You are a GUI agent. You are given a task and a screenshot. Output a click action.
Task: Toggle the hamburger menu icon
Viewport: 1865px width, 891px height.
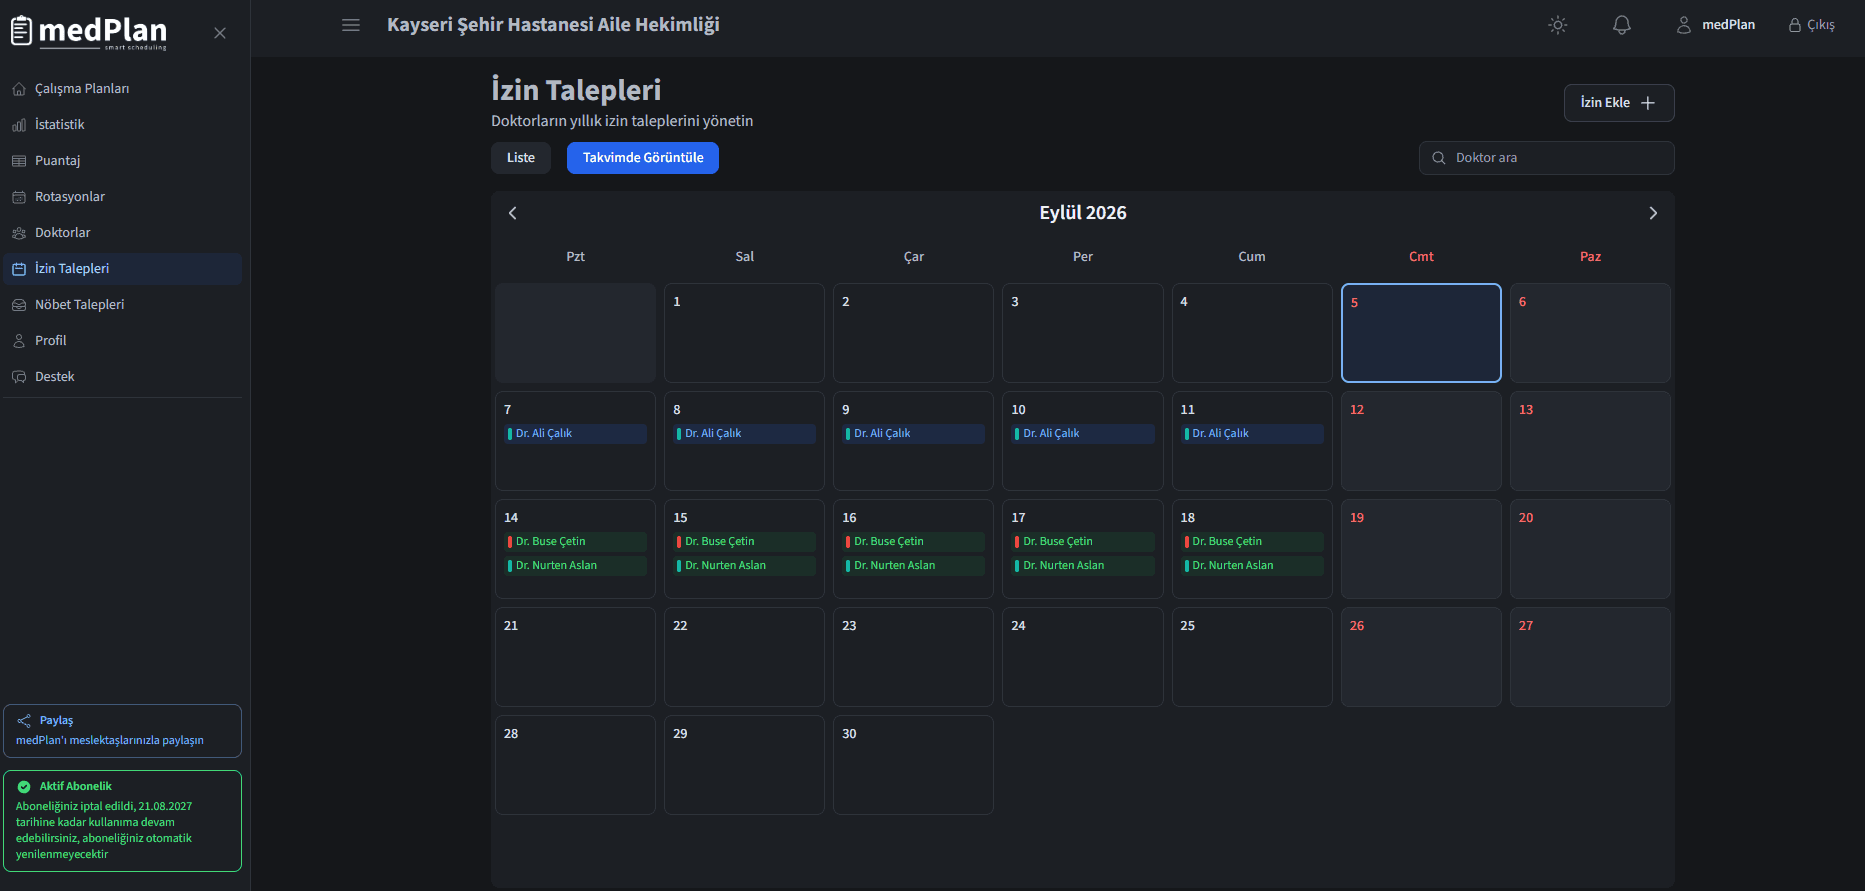[x=351, y=25]
